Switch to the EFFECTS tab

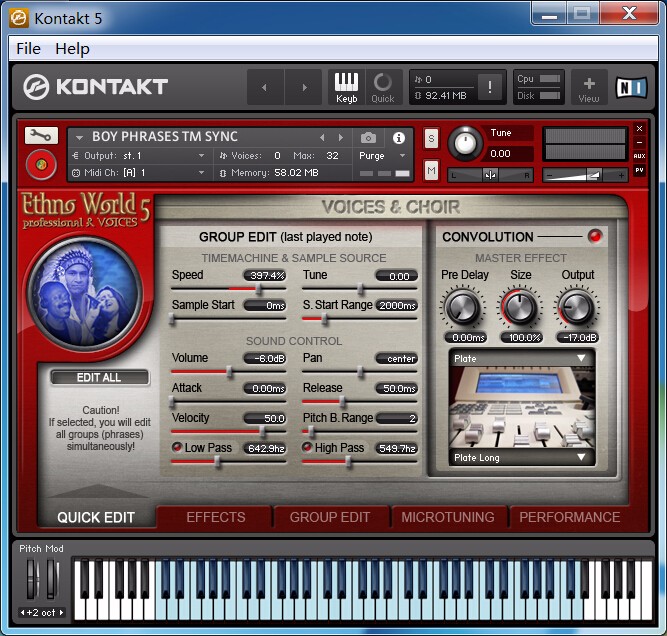click(x=215, y=517)
